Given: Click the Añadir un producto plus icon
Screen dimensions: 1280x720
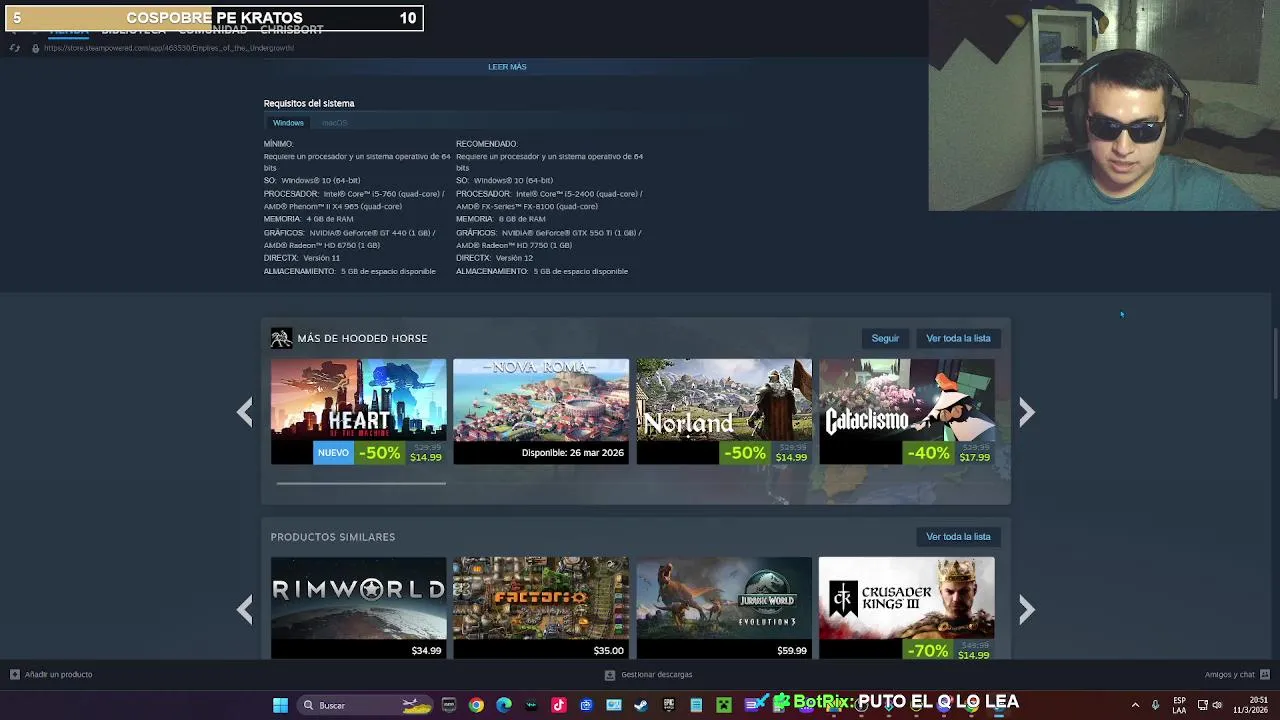Looking at the screenshot, I should point(14,674).
